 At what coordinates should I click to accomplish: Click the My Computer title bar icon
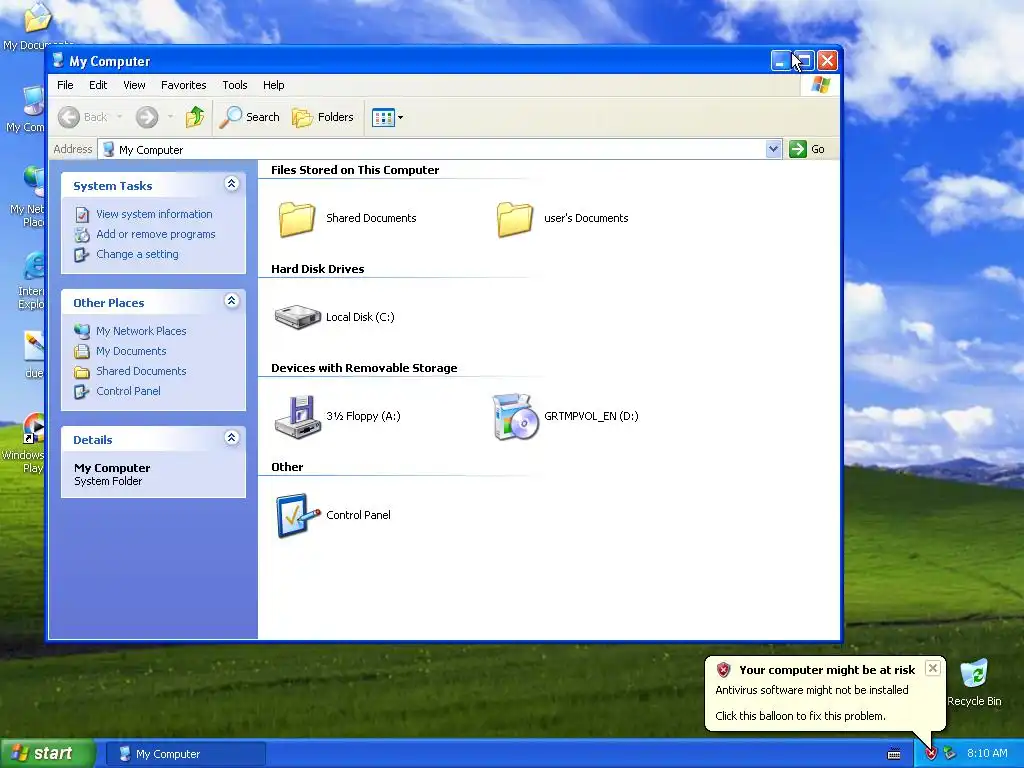(58, 61)
